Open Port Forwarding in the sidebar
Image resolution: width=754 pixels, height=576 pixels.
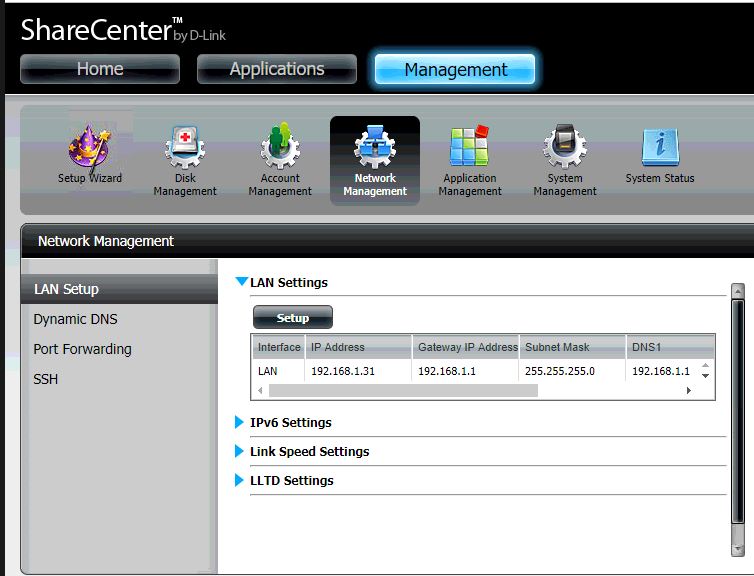[82, 349]
